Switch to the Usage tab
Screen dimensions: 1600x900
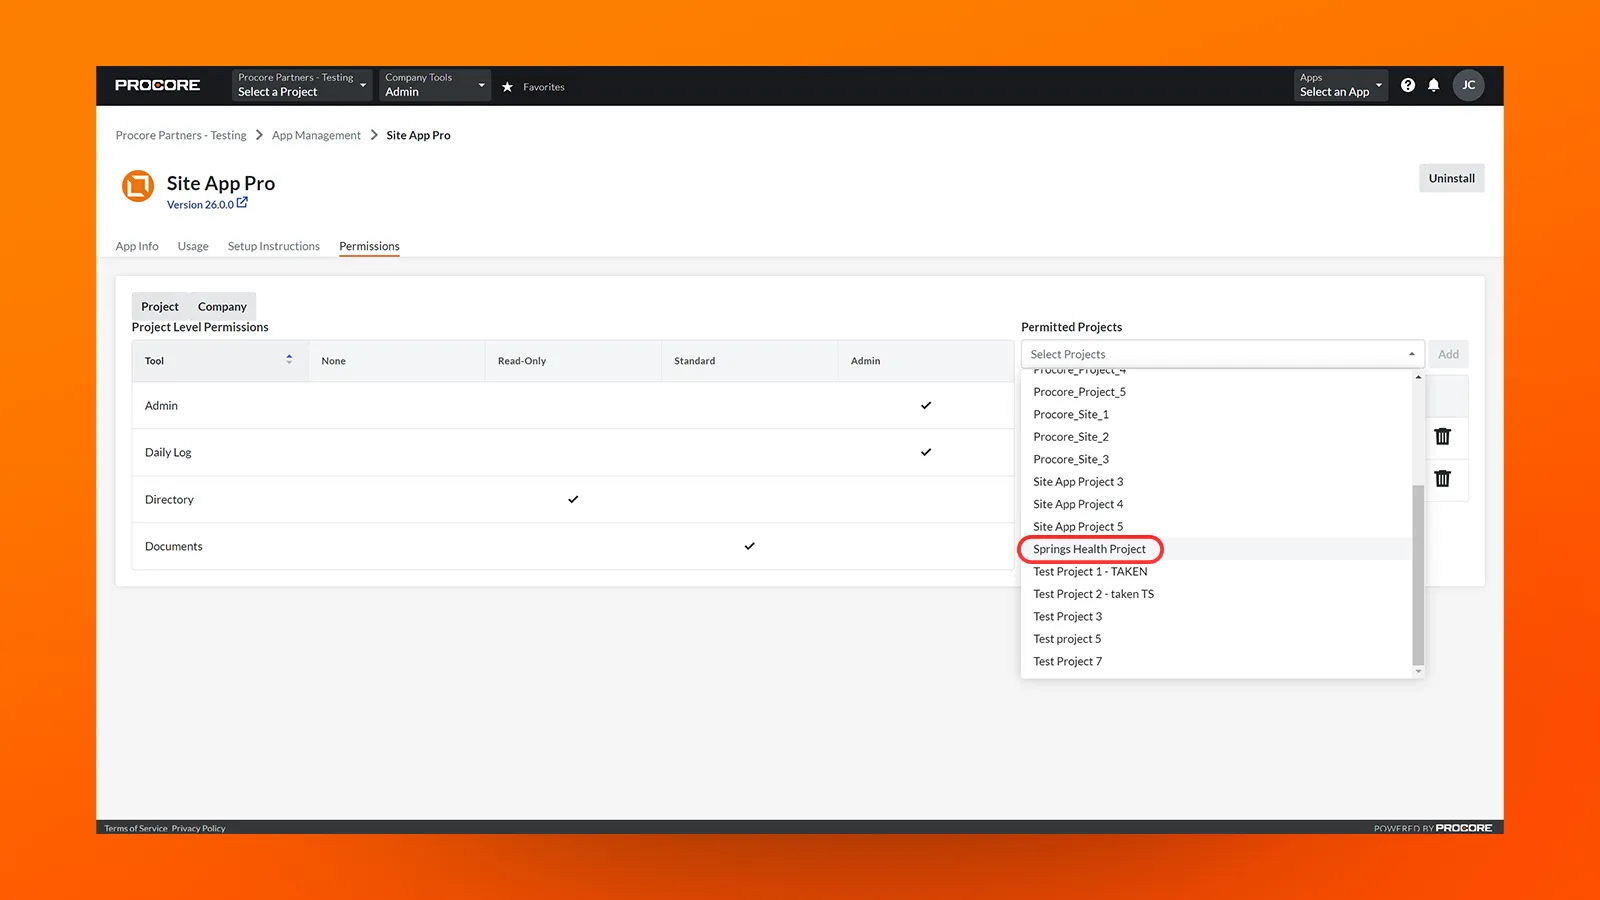[193, 246]
